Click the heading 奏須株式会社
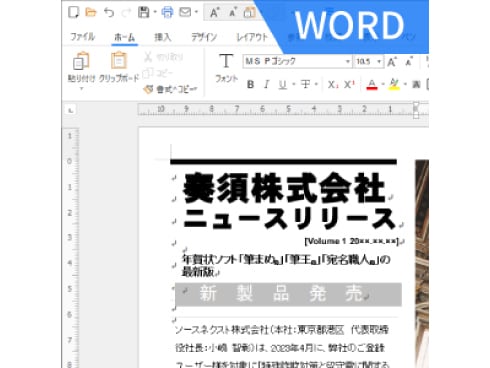The width and height of the screenshot is (490, 368). (x=284, y=189)
